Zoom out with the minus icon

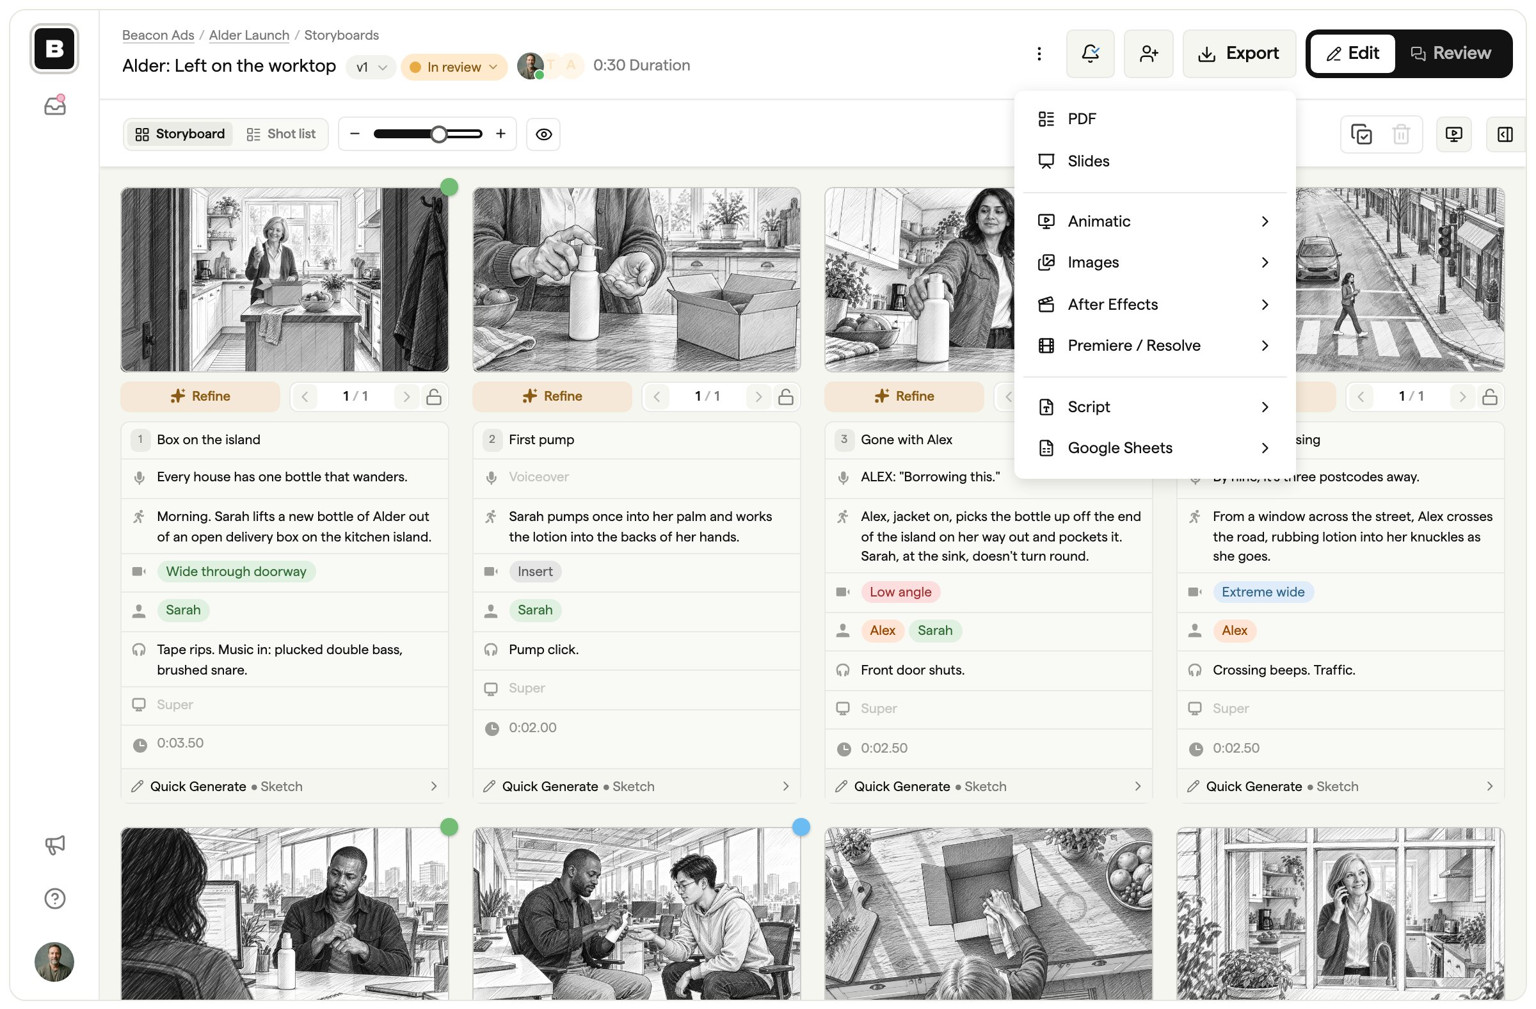tap(355, 134)
